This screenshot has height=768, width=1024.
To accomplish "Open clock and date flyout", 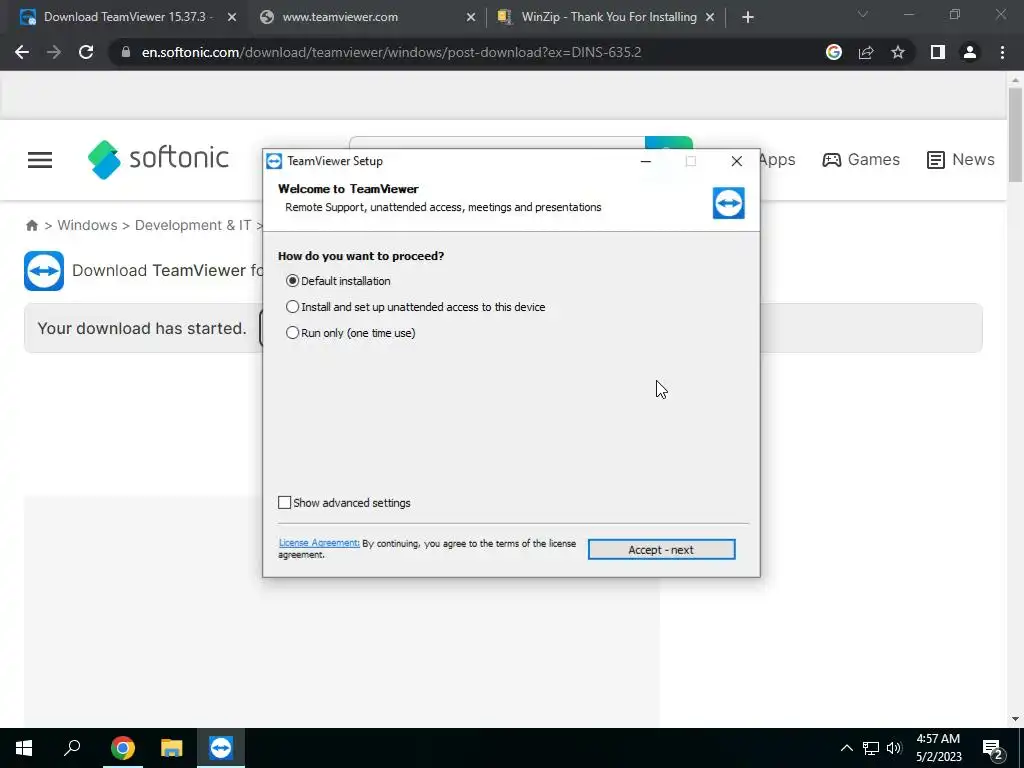I will click(x=938, y=748).
